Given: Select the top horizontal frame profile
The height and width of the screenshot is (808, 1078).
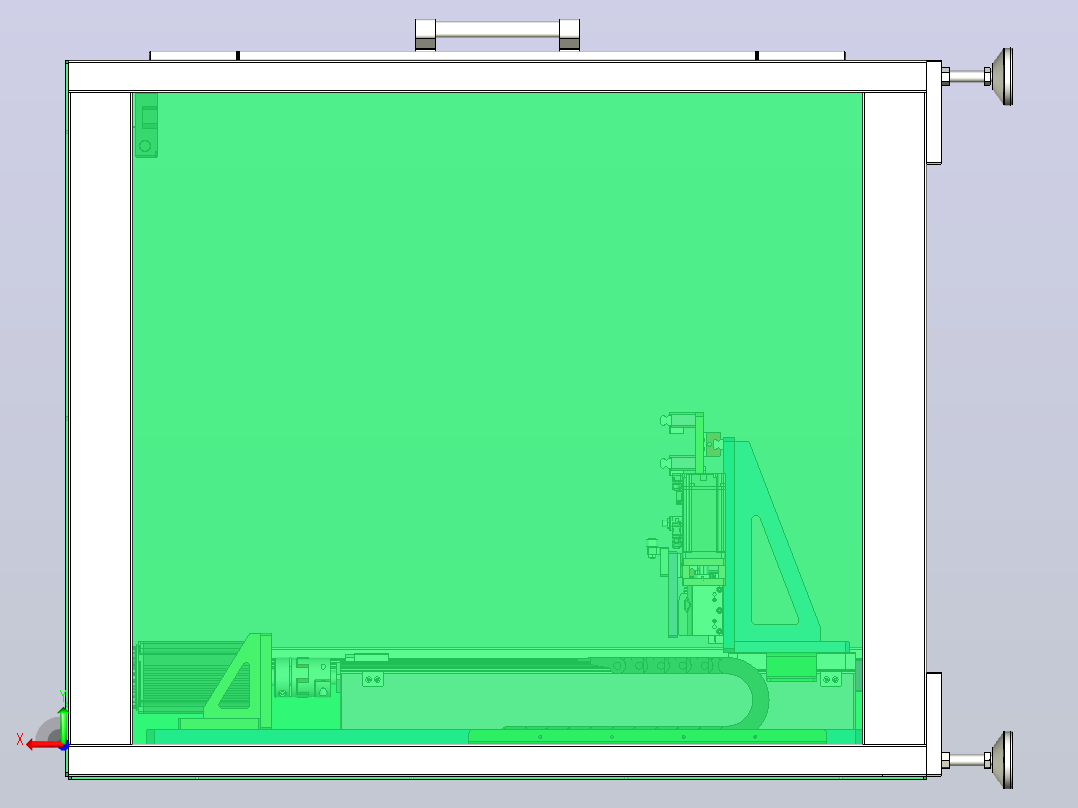Looking at the screenshot, I should 497,76.
